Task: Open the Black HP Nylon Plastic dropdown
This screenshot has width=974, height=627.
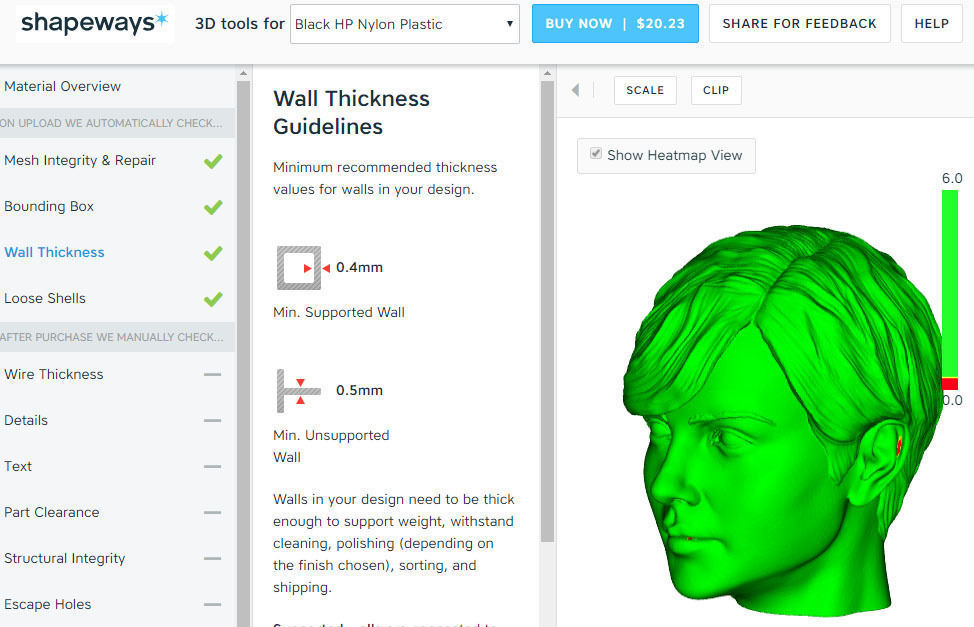Action: [405, 24]
